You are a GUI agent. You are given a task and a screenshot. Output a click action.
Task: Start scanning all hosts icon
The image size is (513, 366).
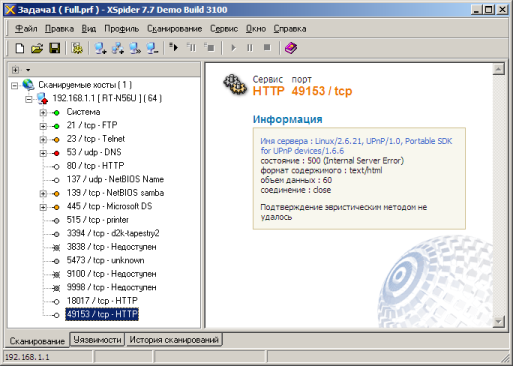point(174,47)
